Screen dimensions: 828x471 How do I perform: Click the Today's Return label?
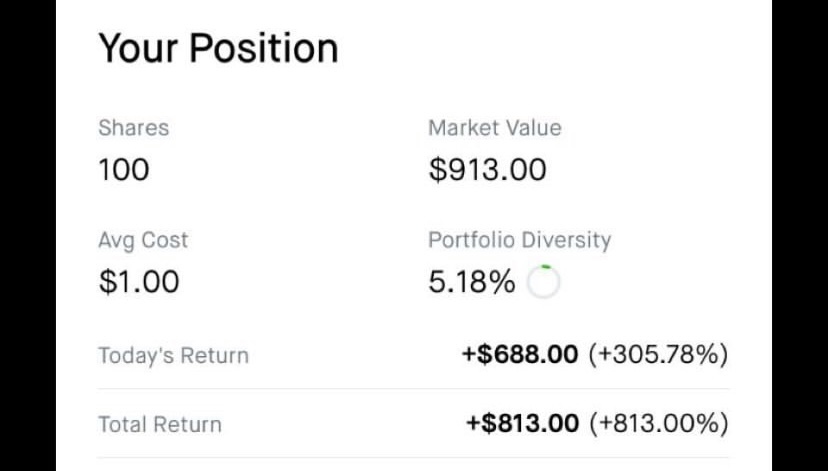(x=173, y=355)
